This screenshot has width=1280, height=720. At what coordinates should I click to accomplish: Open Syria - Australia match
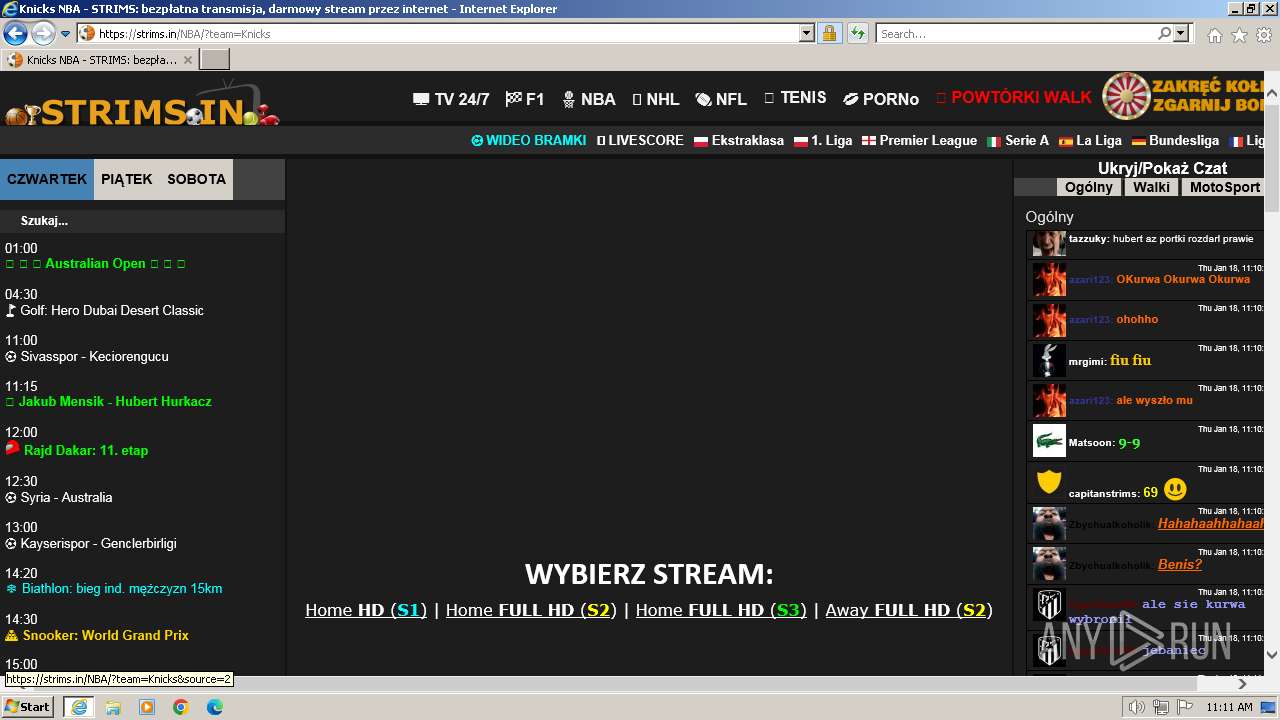point(59,497)
